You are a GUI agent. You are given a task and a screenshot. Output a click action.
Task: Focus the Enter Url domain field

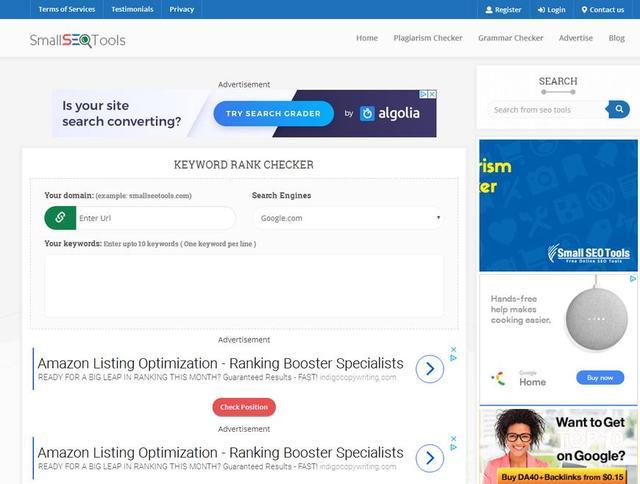(x=155, y=218)
